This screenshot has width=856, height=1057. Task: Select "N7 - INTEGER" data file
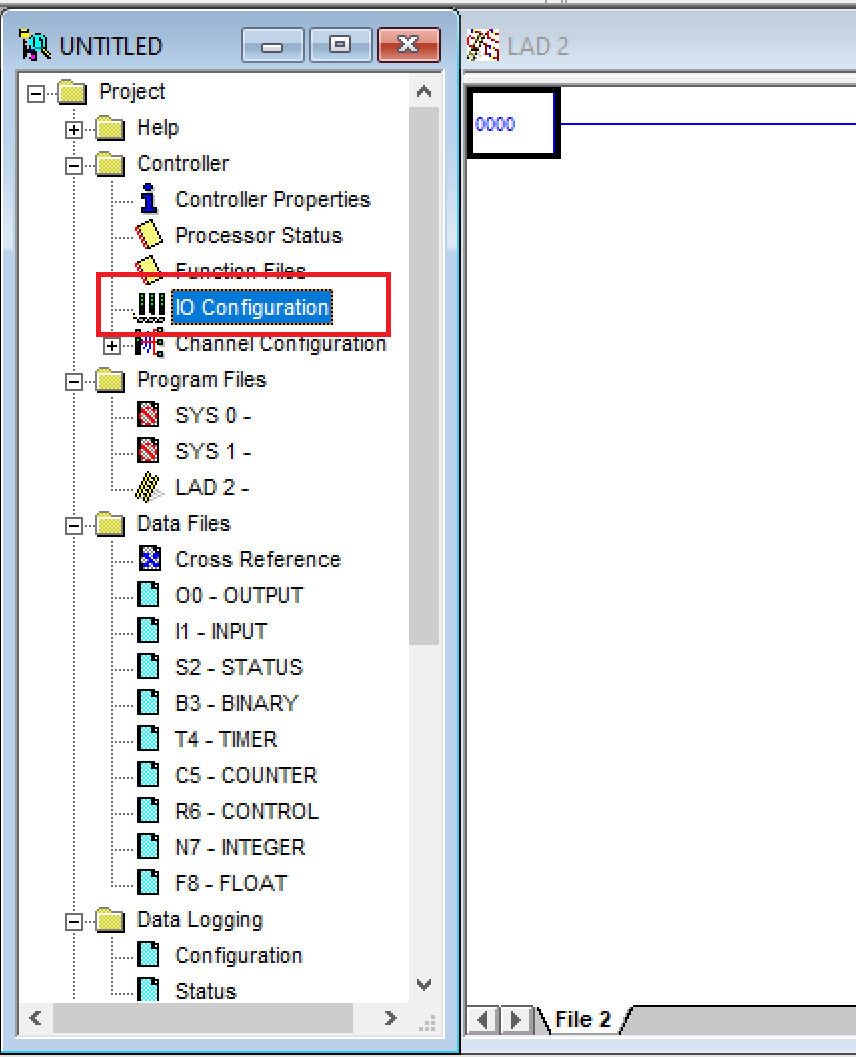[240, 847]
